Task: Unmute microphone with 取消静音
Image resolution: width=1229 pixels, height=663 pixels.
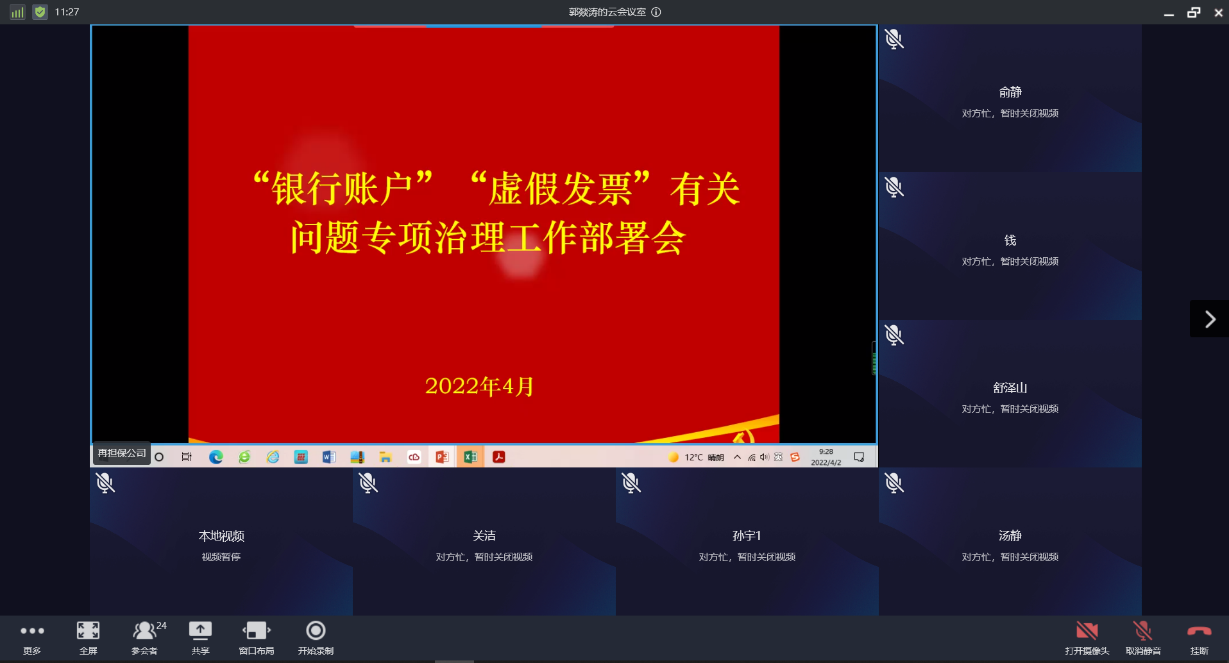Action: tap(1142, 637)
